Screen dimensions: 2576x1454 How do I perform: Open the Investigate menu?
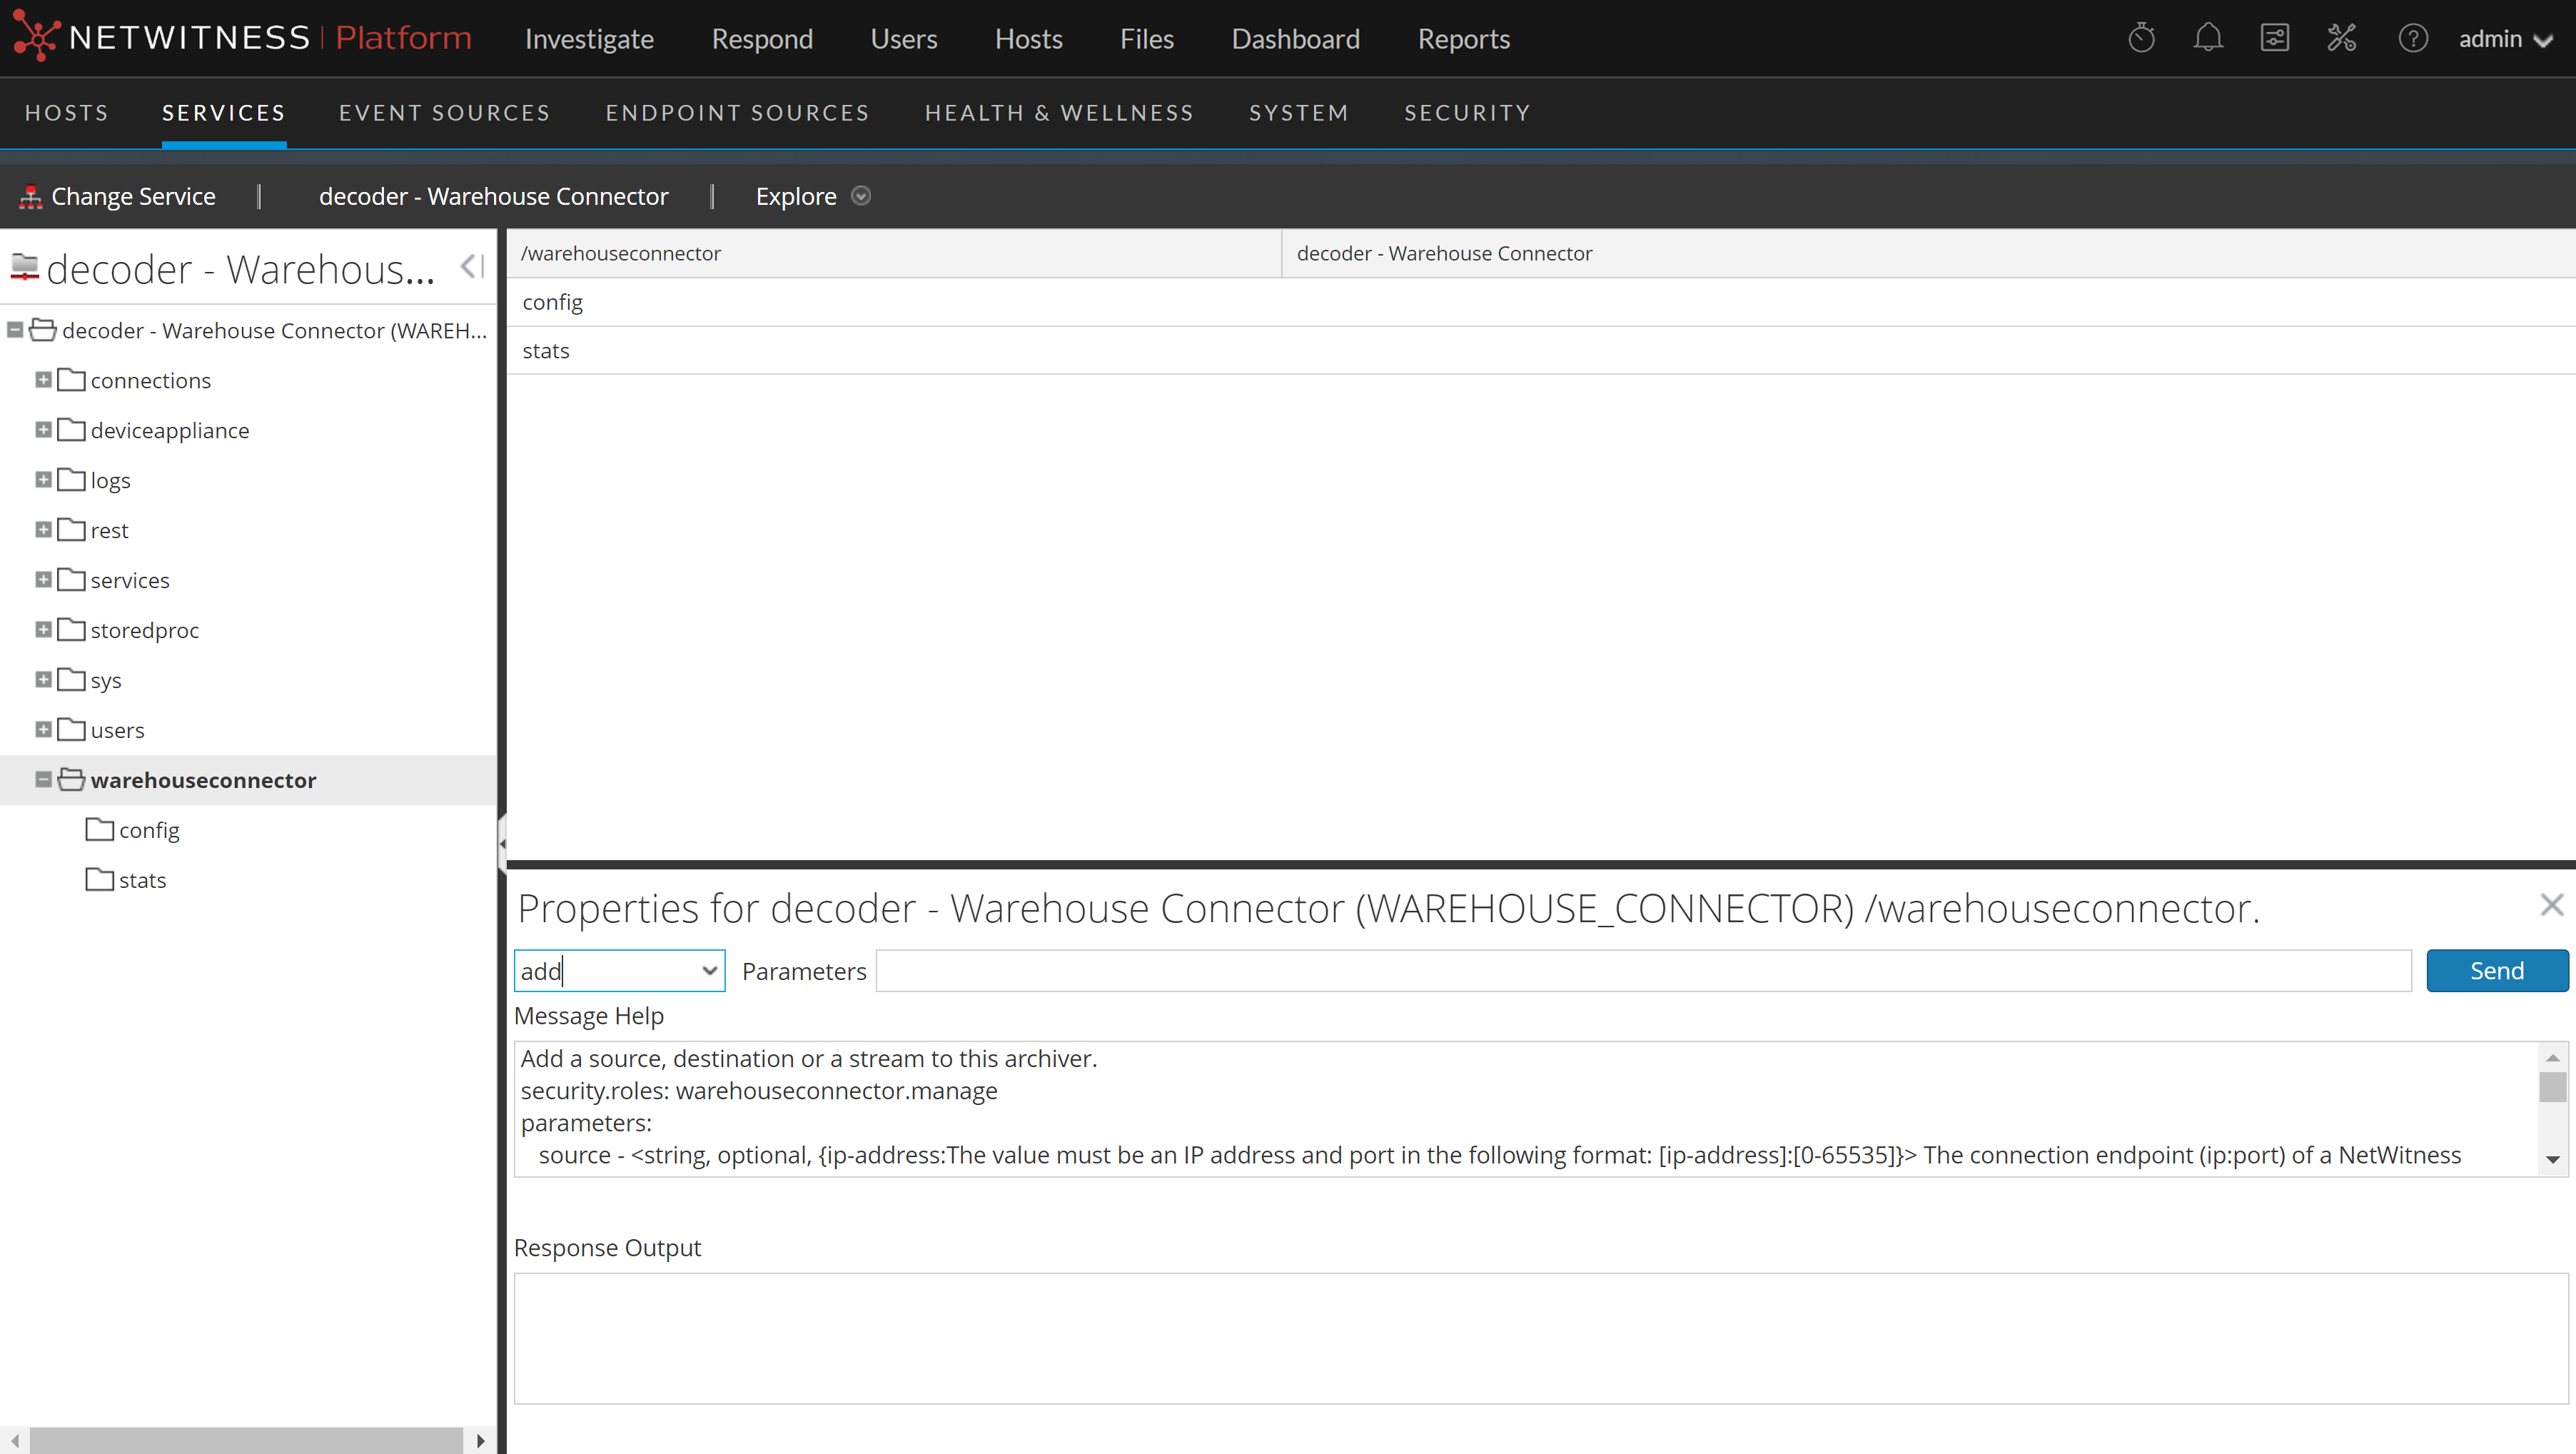(589, 39)
